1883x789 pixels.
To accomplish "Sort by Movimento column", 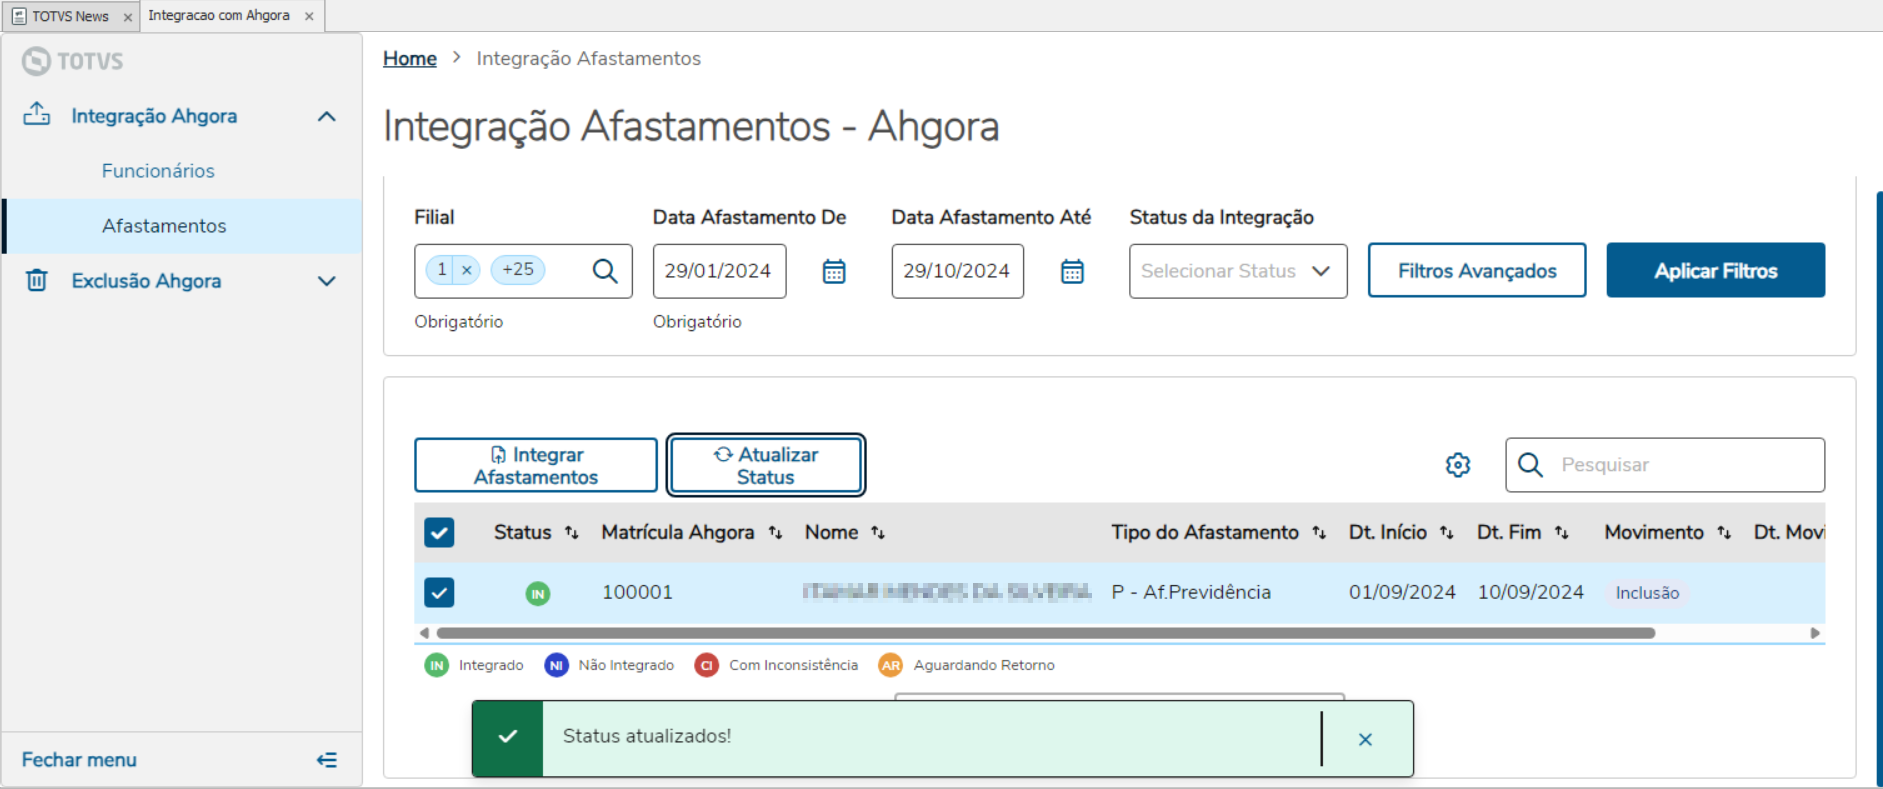I will 1724,533.
